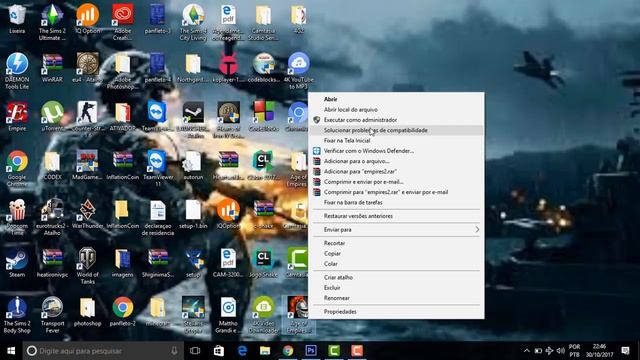Select the uTorrent desktop icon
Viewport: 640px width, 360px height.
[52, 116]
